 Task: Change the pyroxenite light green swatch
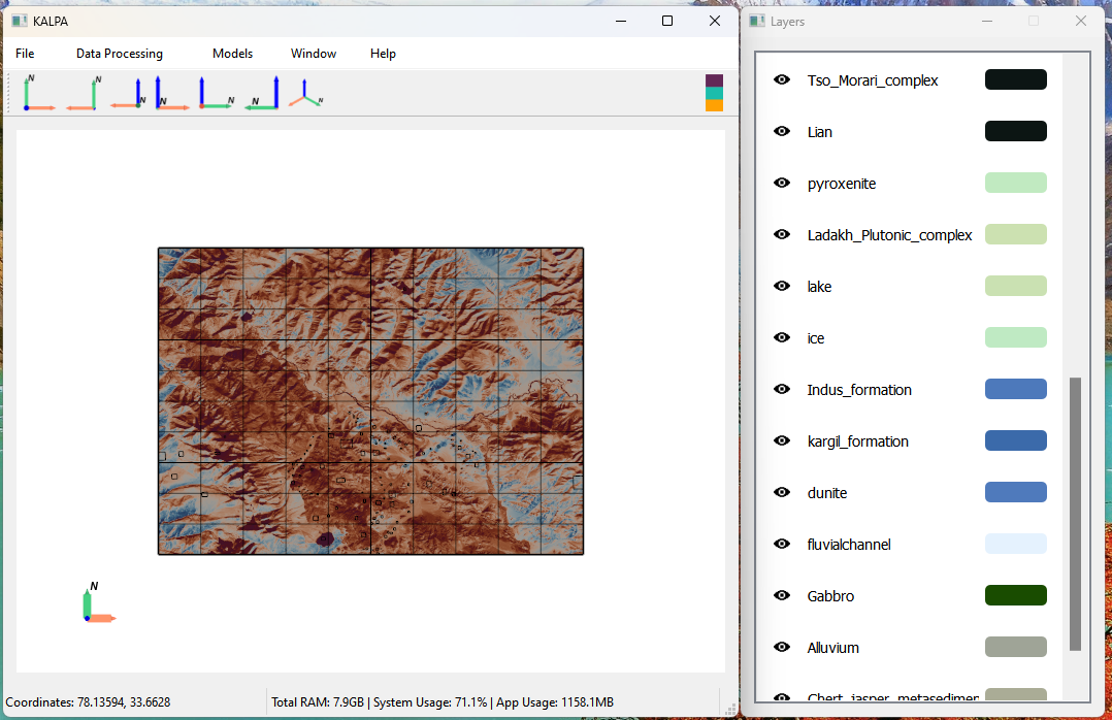[x=1016, y=183]
